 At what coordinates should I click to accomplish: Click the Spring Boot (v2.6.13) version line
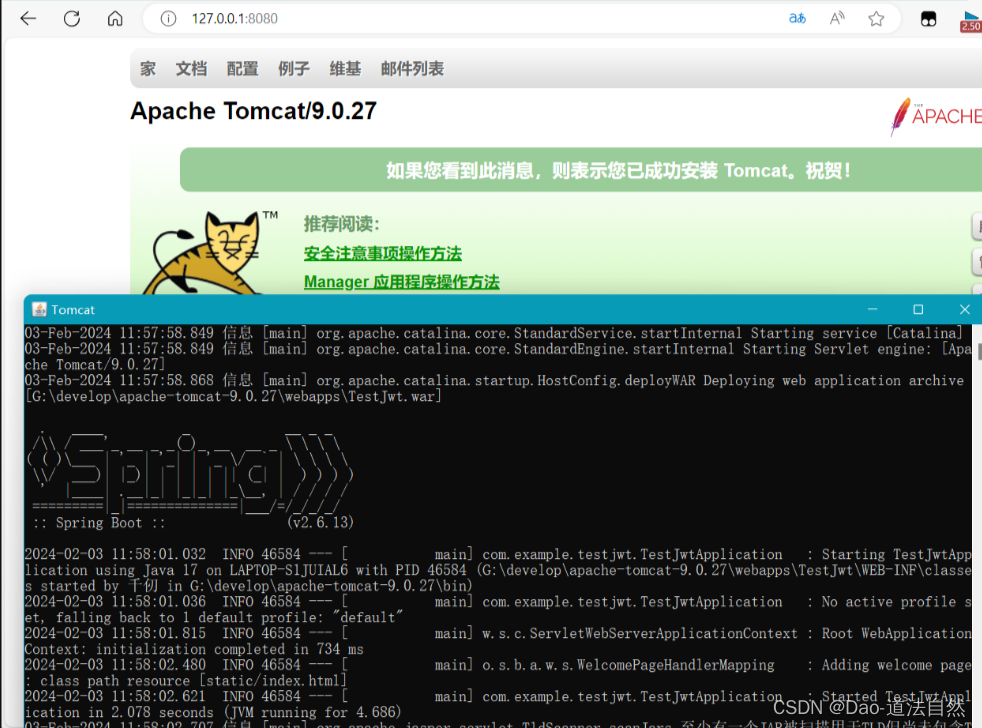[194, 523]
